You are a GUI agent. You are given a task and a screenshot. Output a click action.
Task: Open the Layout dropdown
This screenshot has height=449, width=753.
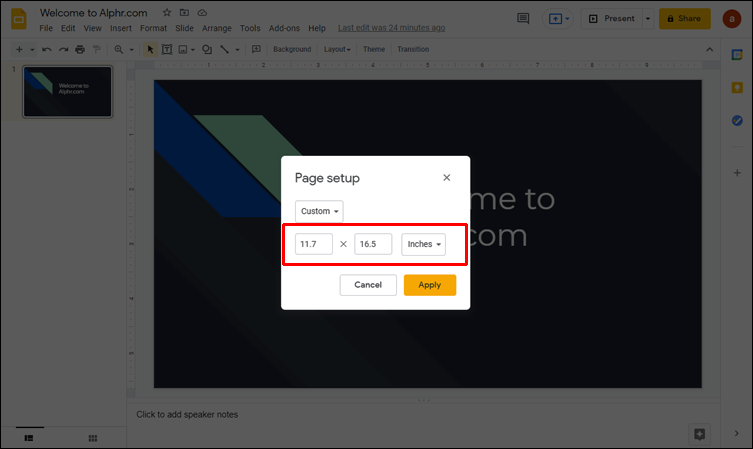[x=337, y=49]
